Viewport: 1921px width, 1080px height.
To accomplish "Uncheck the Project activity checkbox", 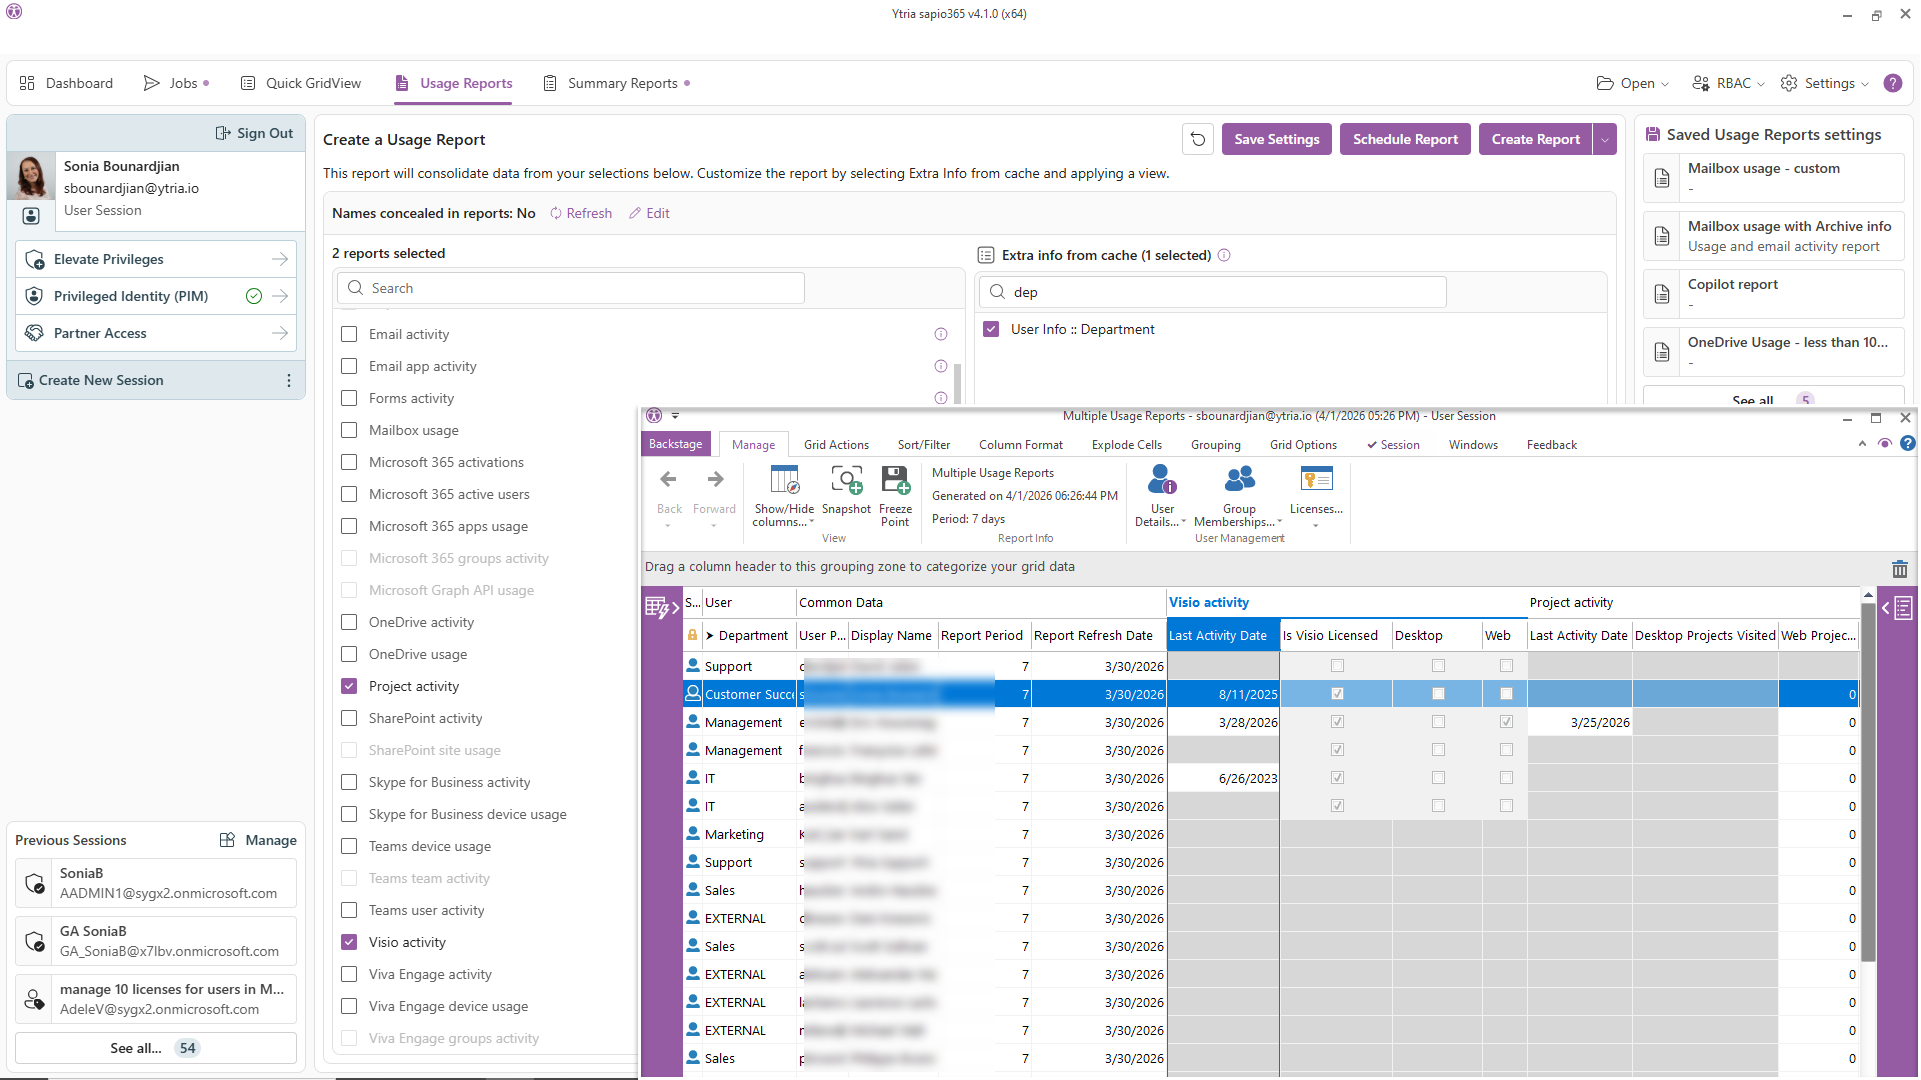I will point(349,686).
